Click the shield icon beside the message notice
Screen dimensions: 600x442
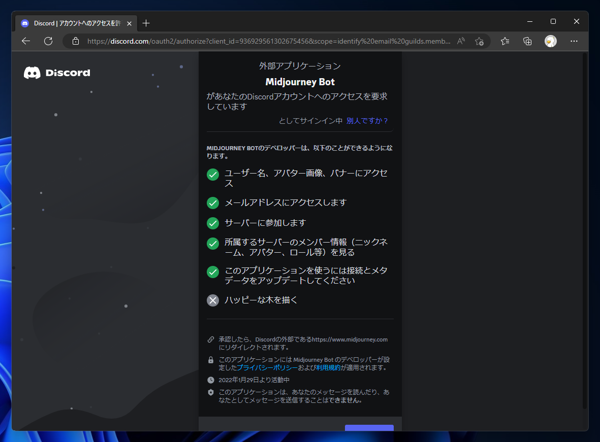point(210,392)
